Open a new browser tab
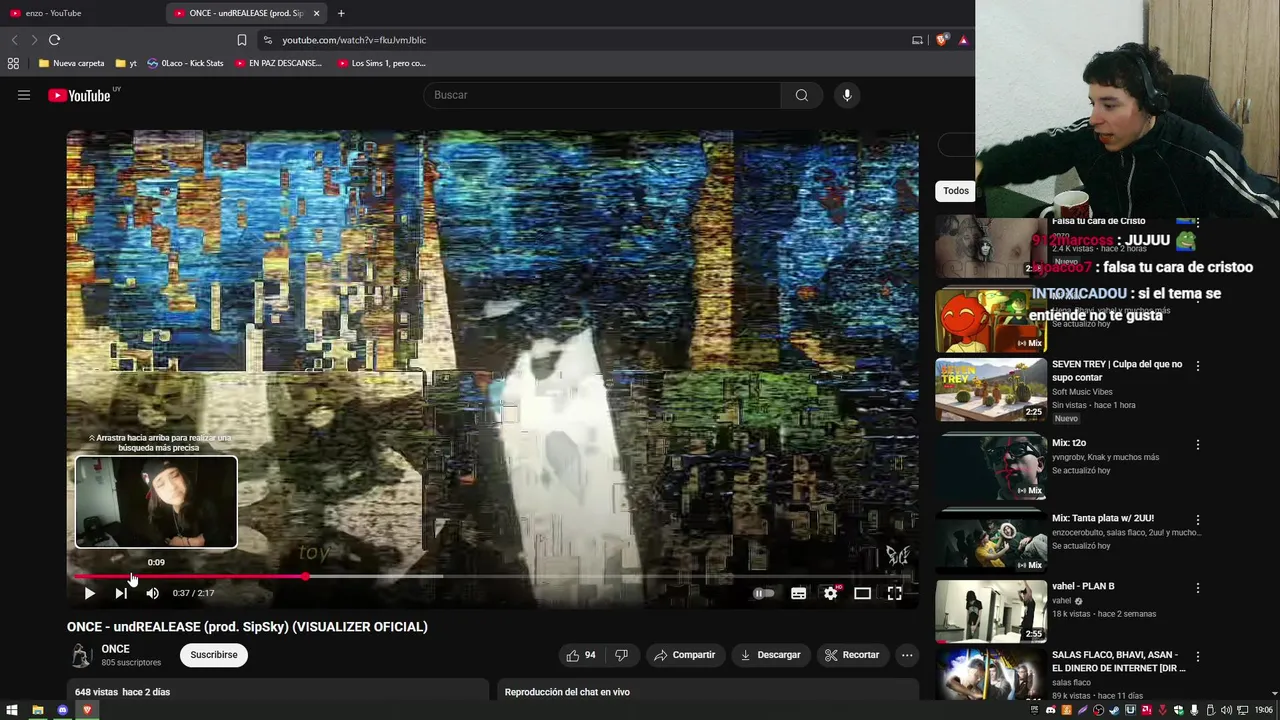Image resolution: width=1280 pixels, height=720 pixels. click(341, 13)
